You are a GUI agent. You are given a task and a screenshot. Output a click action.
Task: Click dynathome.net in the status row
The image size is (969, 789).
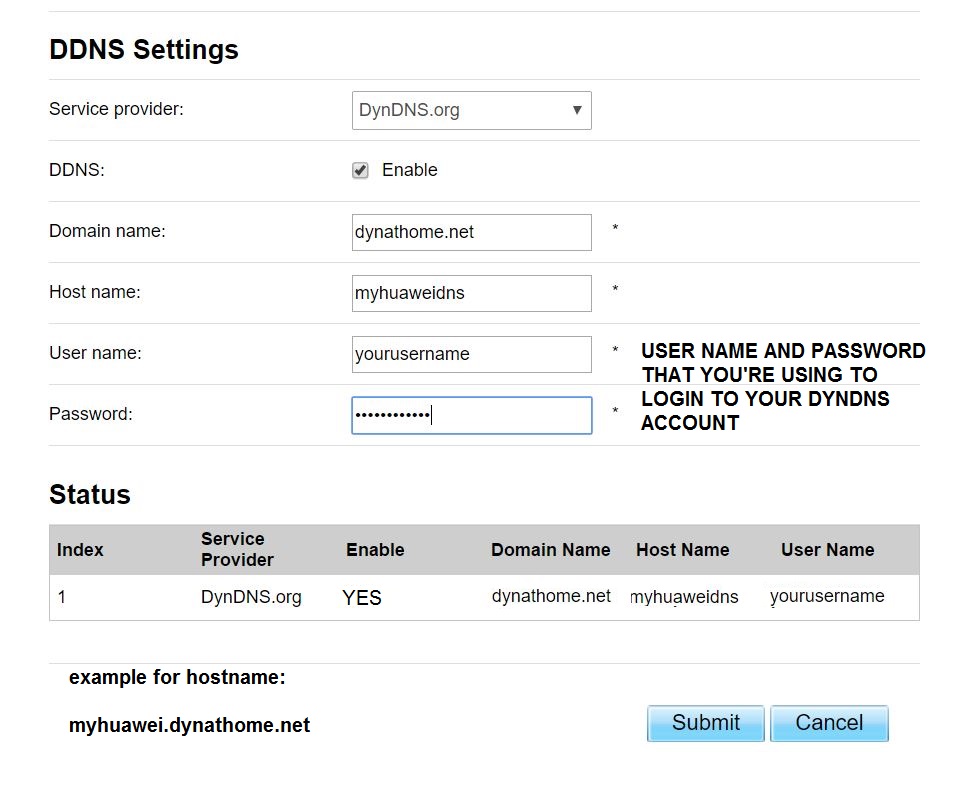(551, 596)
